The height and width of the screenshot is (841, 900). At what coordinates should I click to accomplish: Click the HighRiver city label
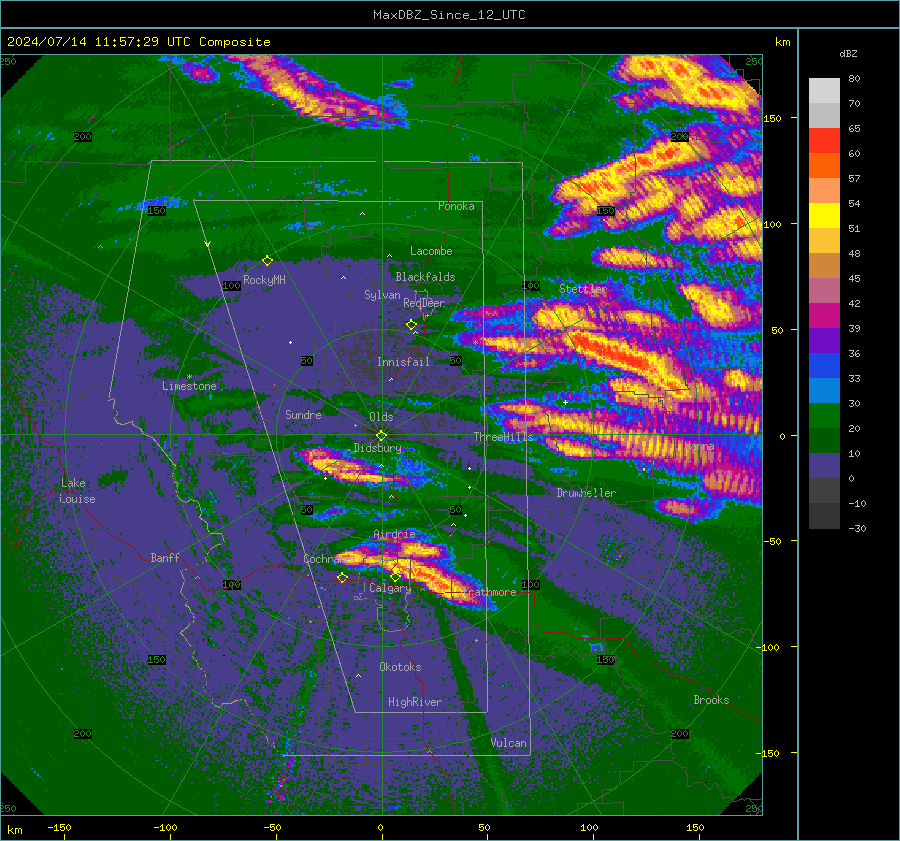pyautogui.click(x=415, y=702)
